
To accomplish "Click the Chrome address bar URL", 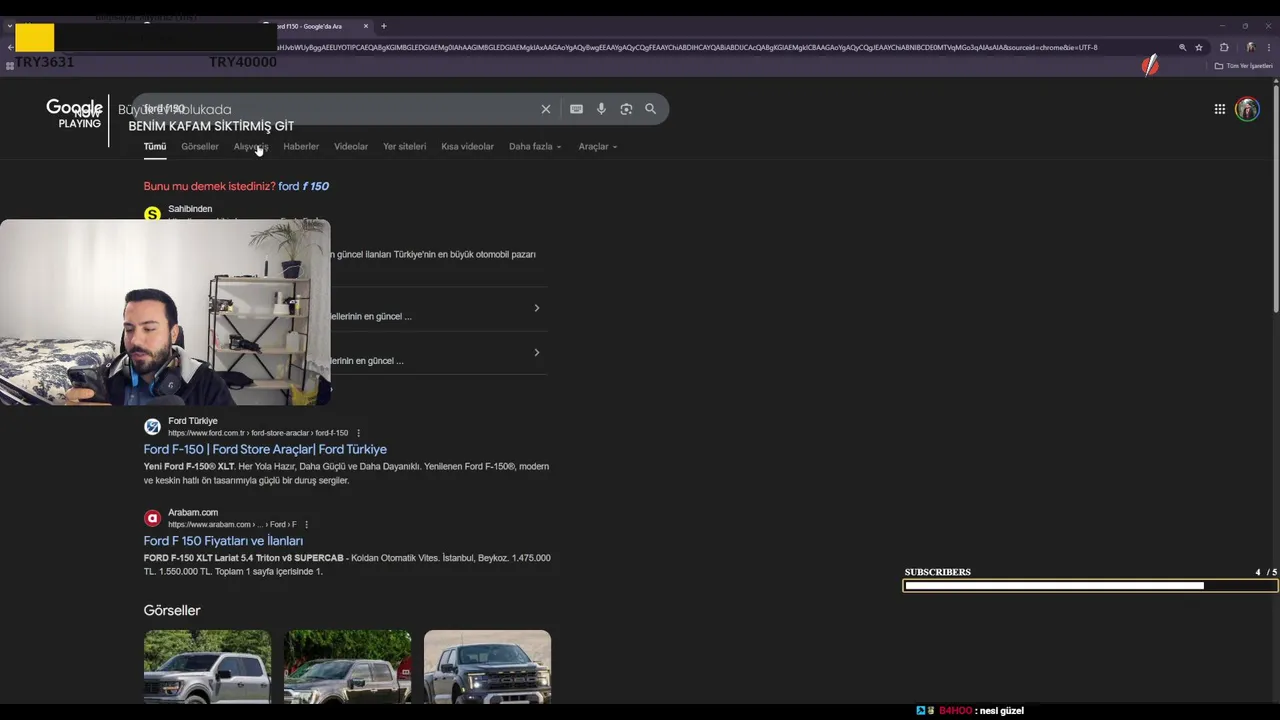I will (685, 47).
